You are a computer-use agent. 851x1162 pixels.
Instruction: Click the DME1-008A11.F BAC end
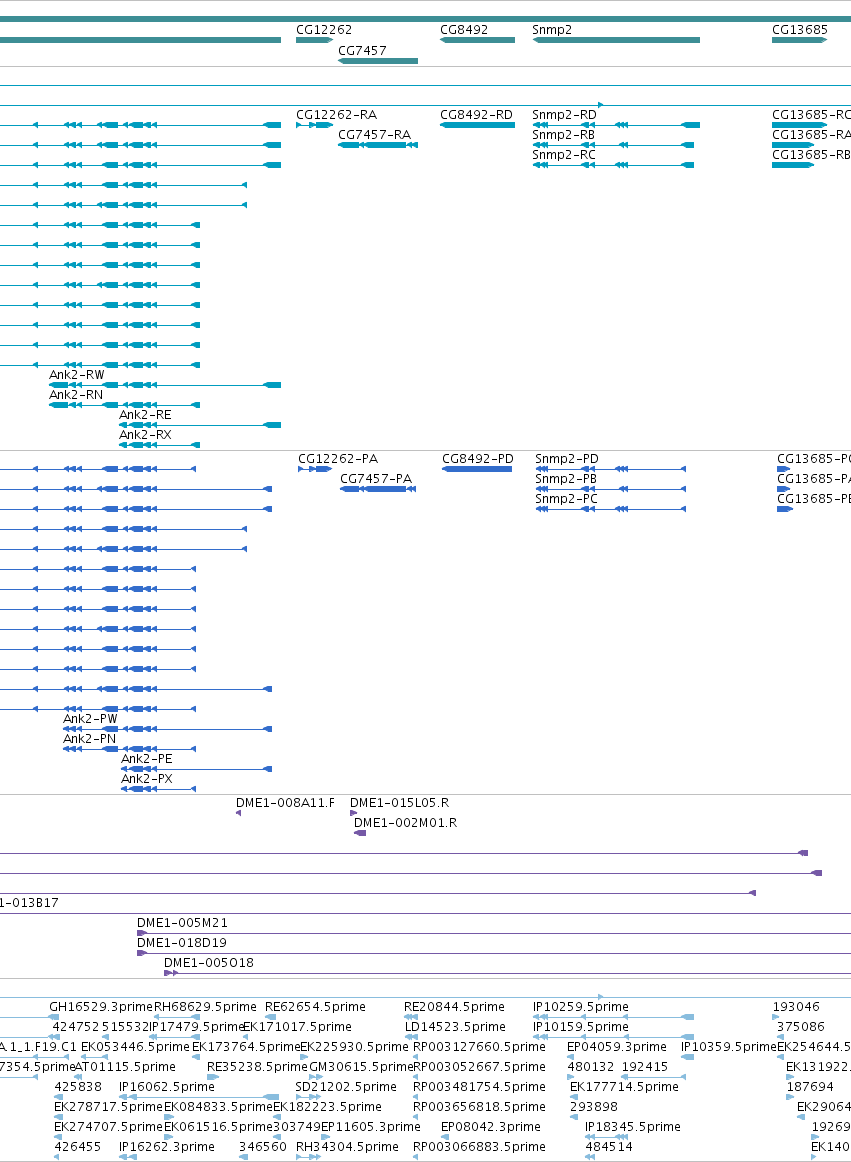(238, 813)
